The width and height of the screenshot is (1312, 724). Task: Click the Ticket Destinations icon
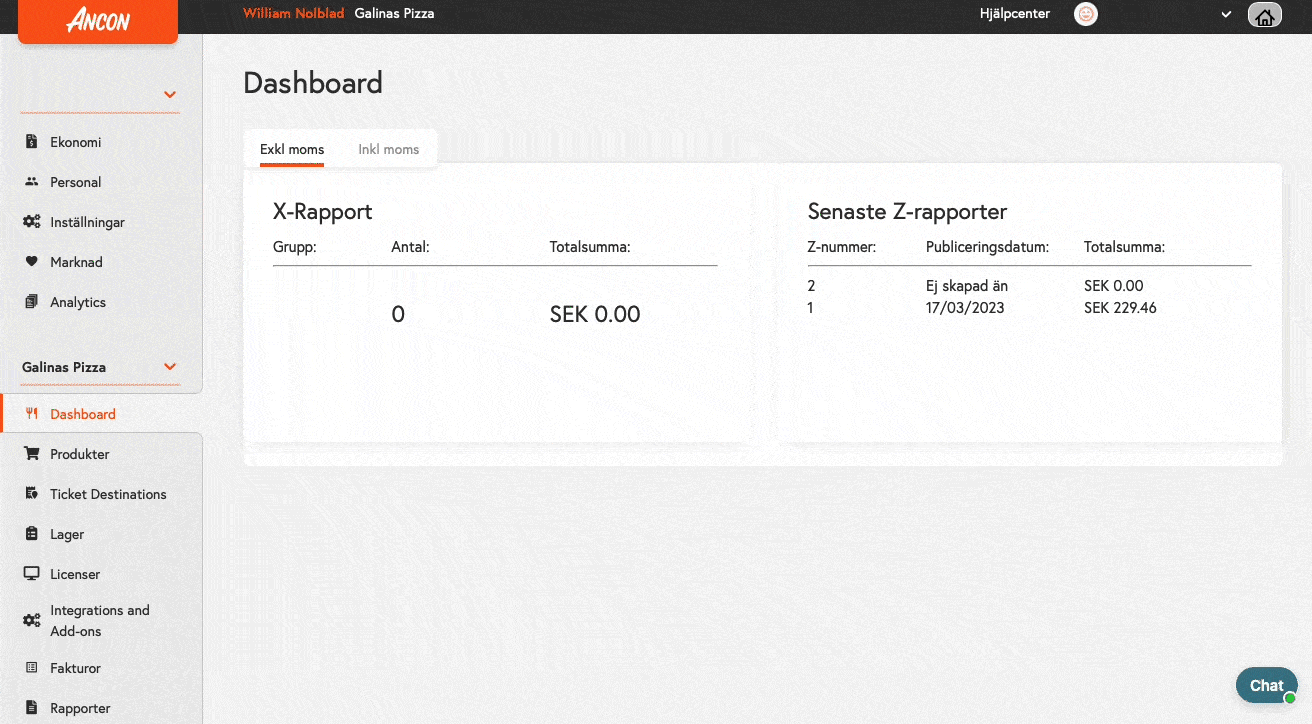pyautogui.click(x=31, y=494)
